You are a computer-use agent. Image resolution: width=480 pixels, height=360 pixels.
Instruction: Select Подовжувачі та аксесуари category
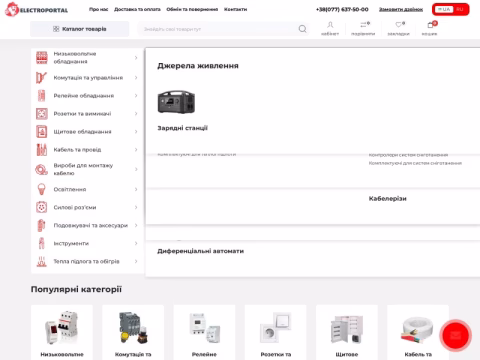(91, 225)
